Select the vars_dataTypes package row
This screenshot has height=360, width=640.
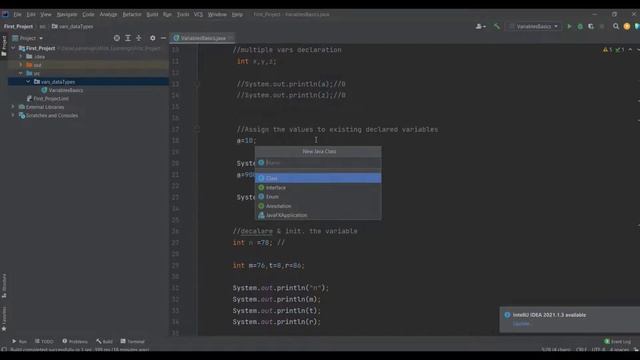88,82
